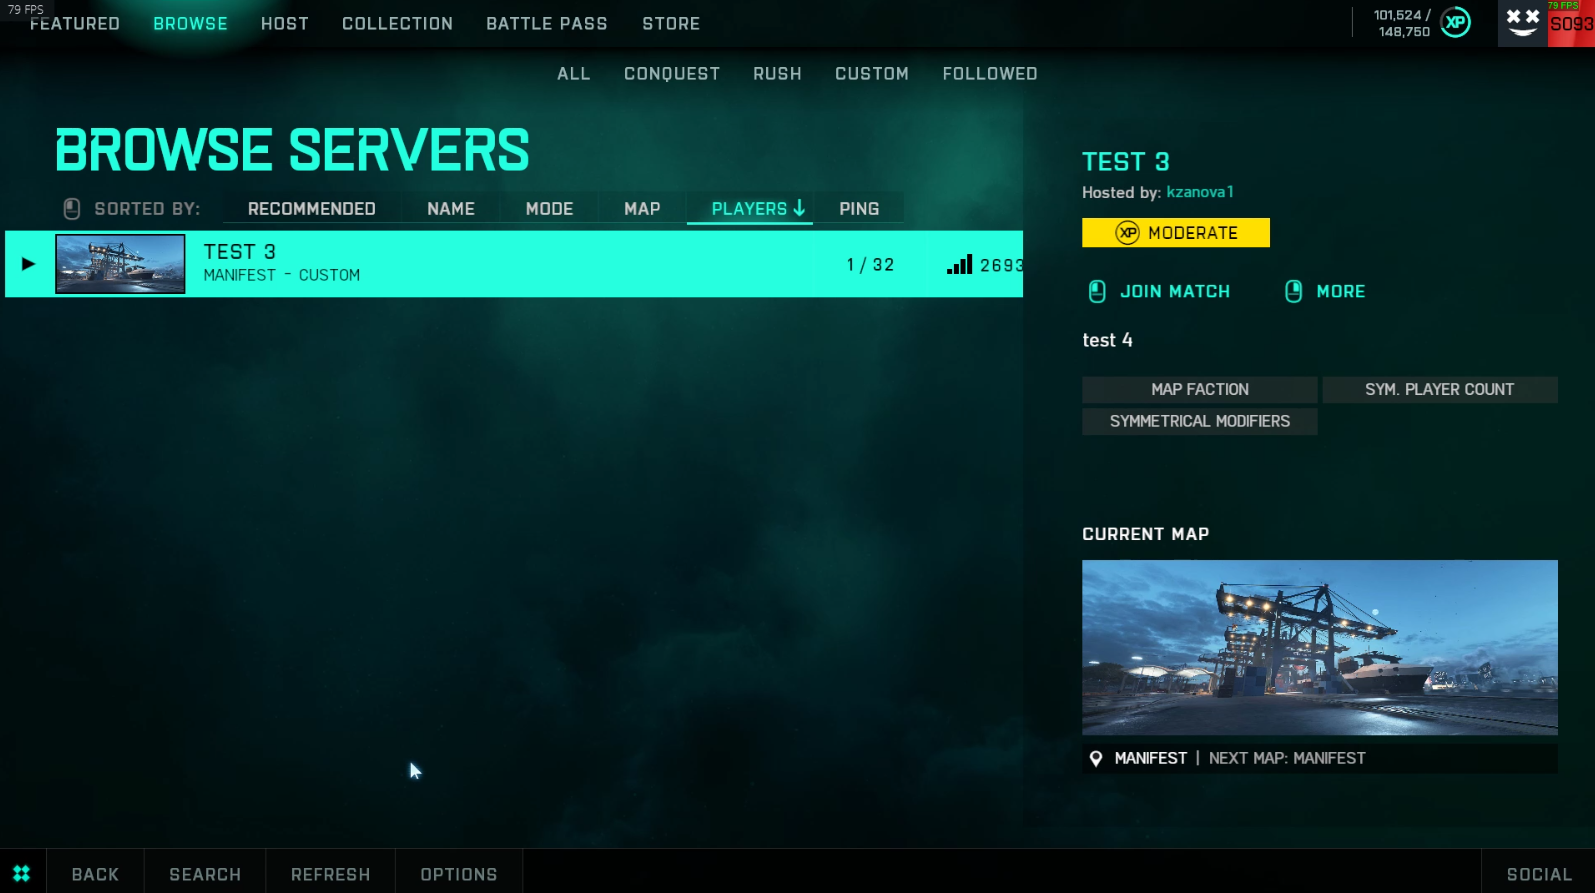Sort servers by Map
Screen dimensions: 1595x893
tap(642, 208)
